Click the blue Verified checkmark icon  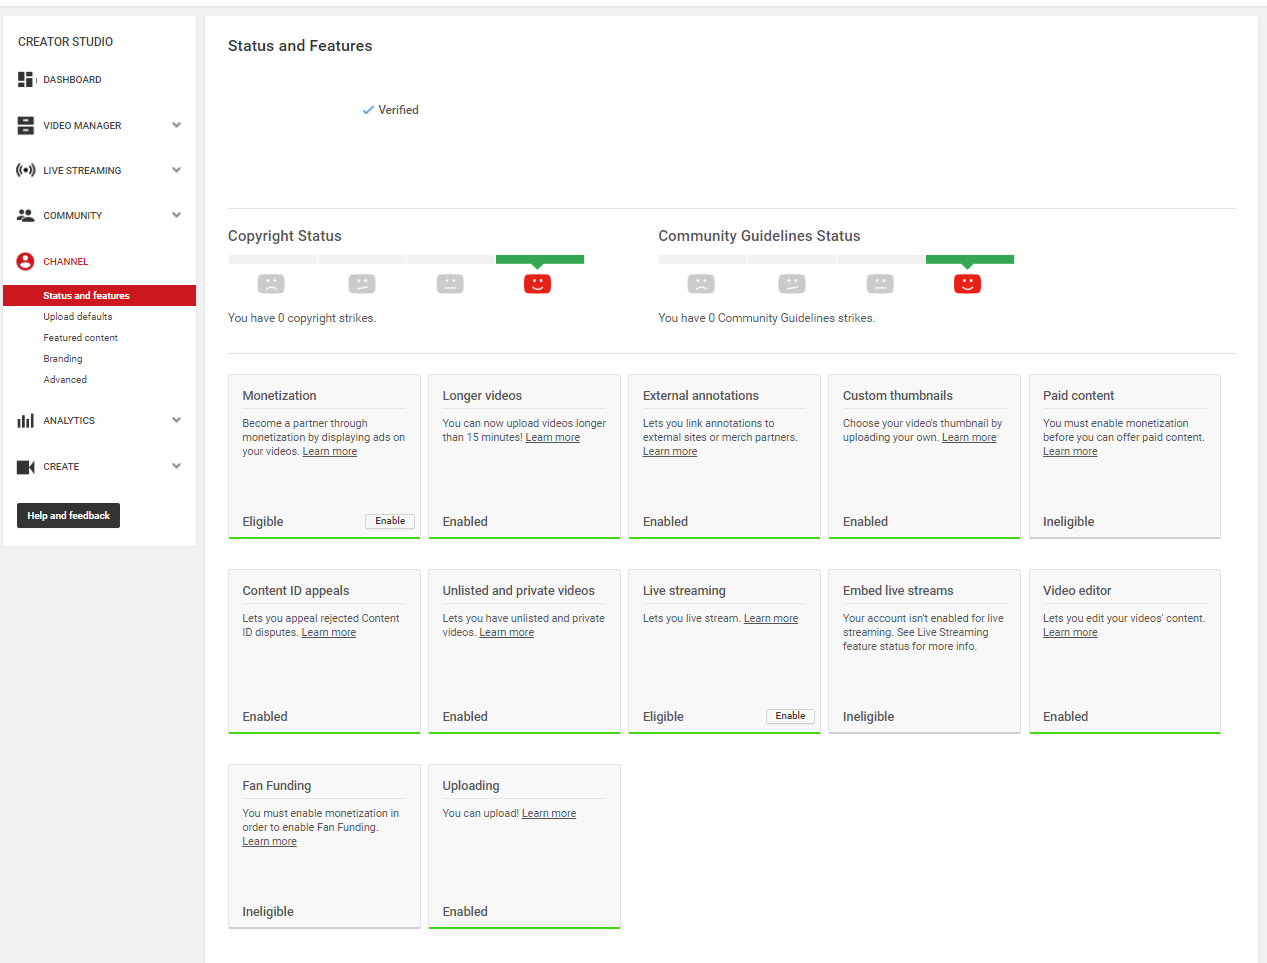[x=368, y=110]
